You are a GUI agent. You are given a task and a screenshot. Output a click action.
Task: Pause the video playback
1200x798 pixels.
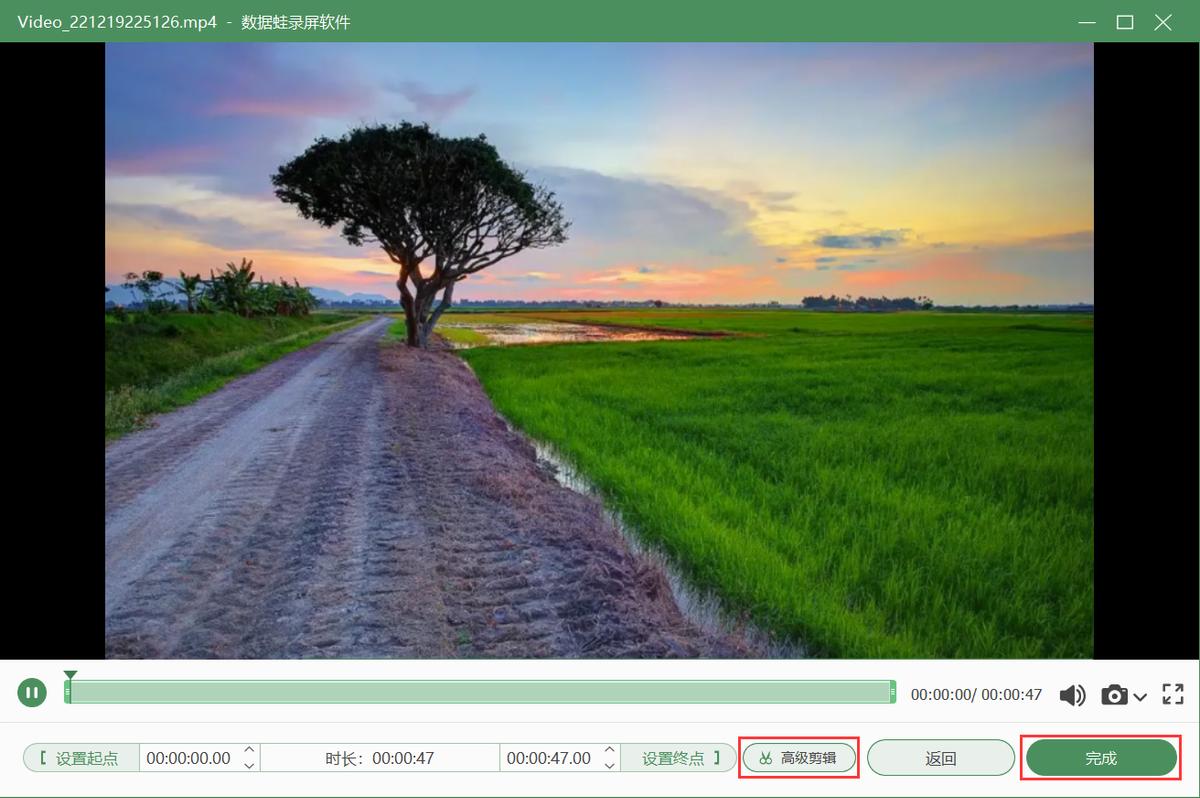tap(32, 692)
